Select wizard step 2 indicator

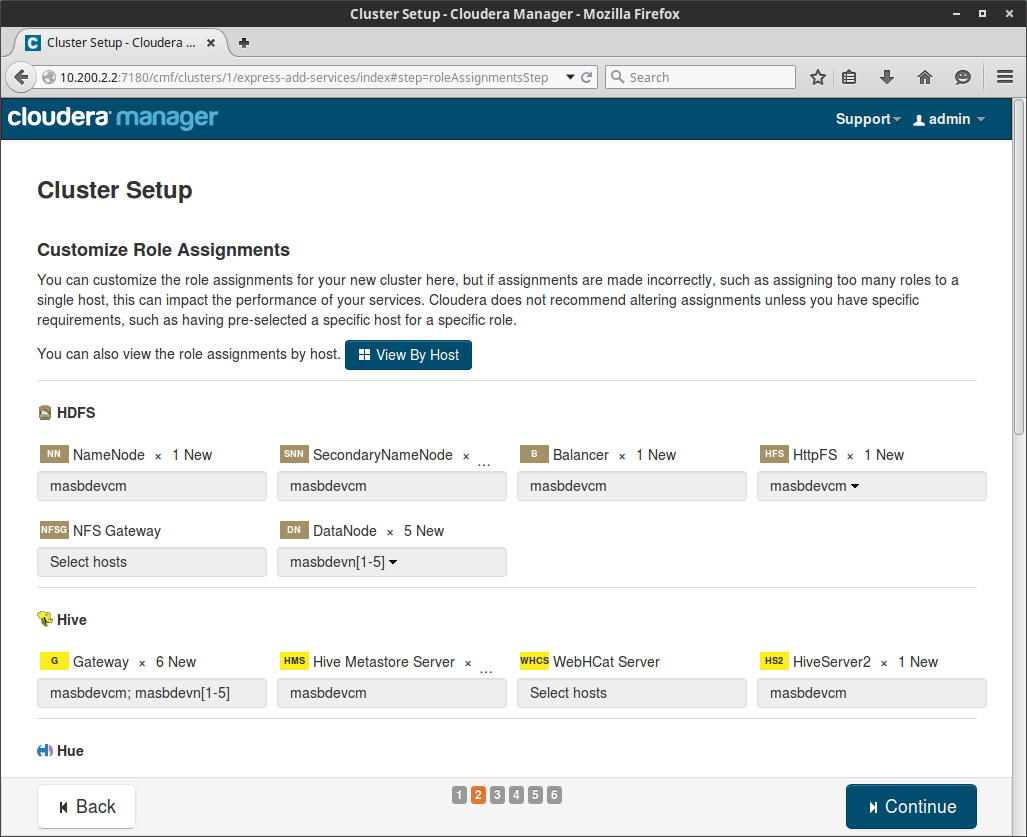click(478, 795)
